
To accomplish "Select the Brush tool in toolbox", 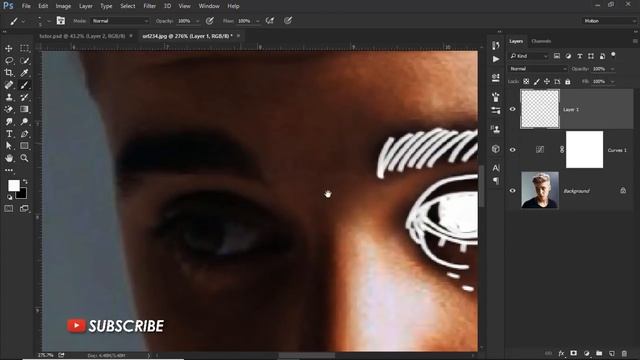I will coord(24,85).
